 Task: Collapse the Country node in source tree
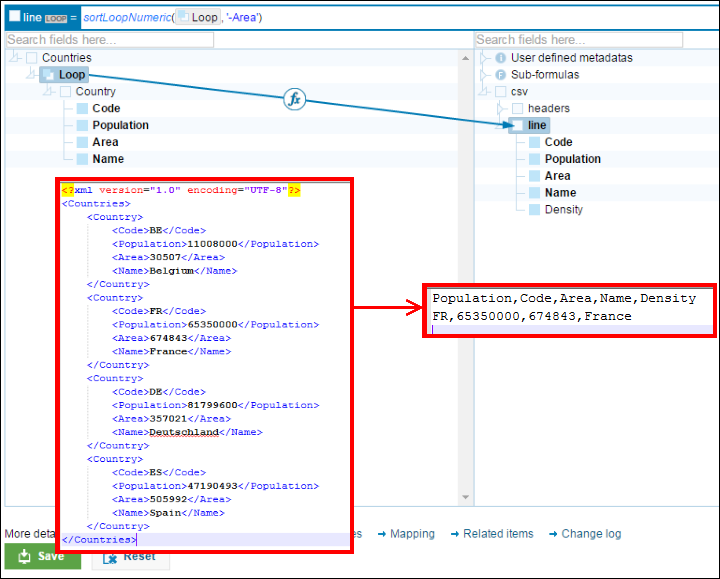point(49,92)
